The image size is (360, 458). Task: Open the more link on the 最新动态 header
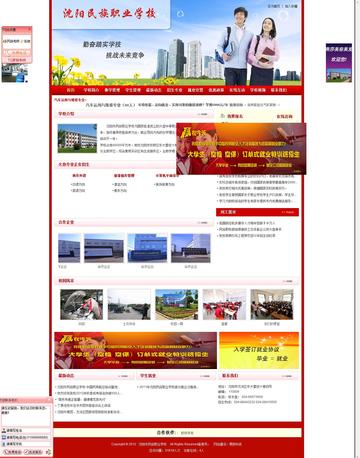pos(123,376)
